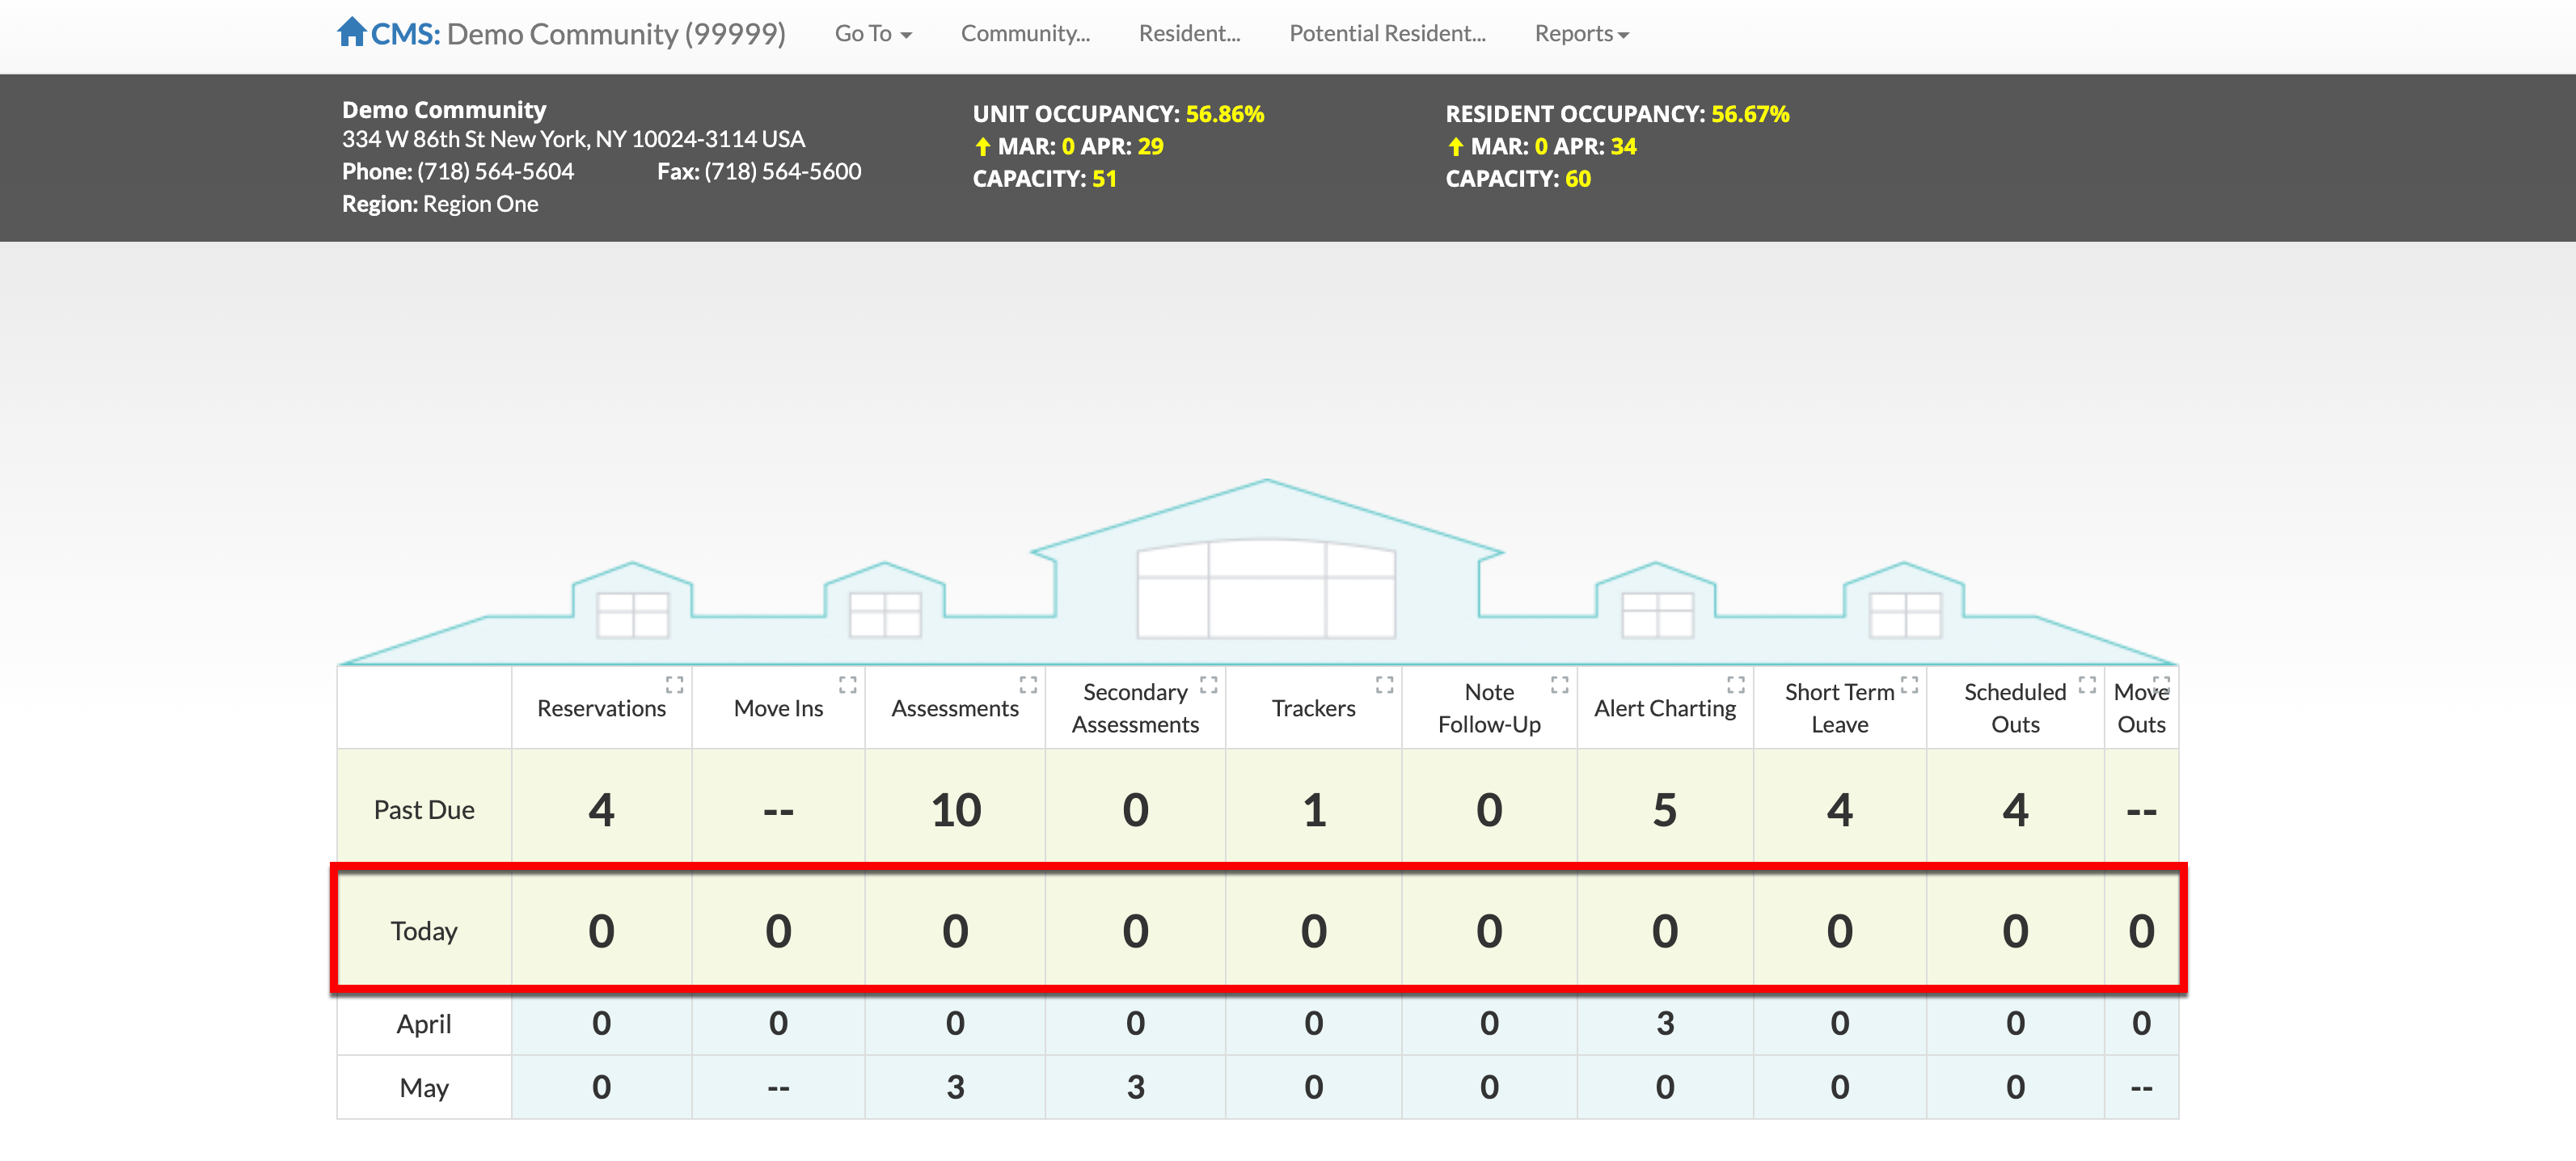This screenshot has width=2576, height=1161.
Task: Expand the Secondary Assessments column icon
Action: [1208, 685]
